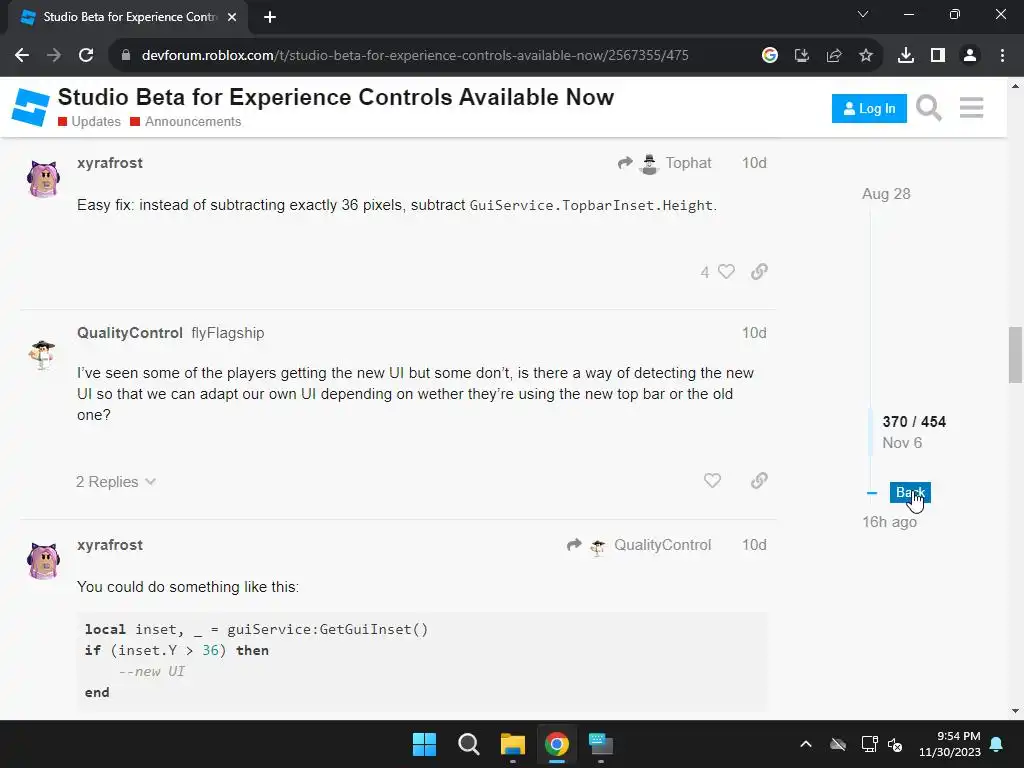Open Chrome downloads icon
Viewport: 1024px width, 768px height.
point(906,56)
